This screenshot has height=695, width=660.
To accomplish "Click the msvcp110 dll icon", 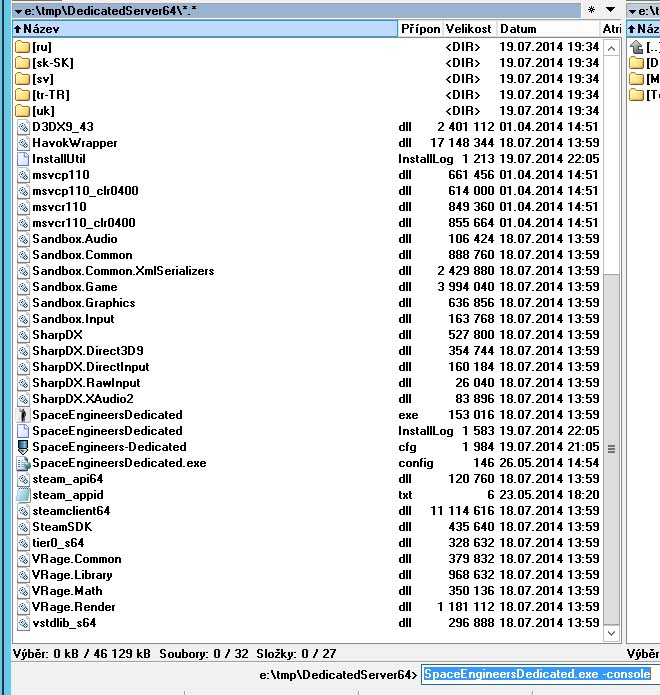I will click(23, 175).
